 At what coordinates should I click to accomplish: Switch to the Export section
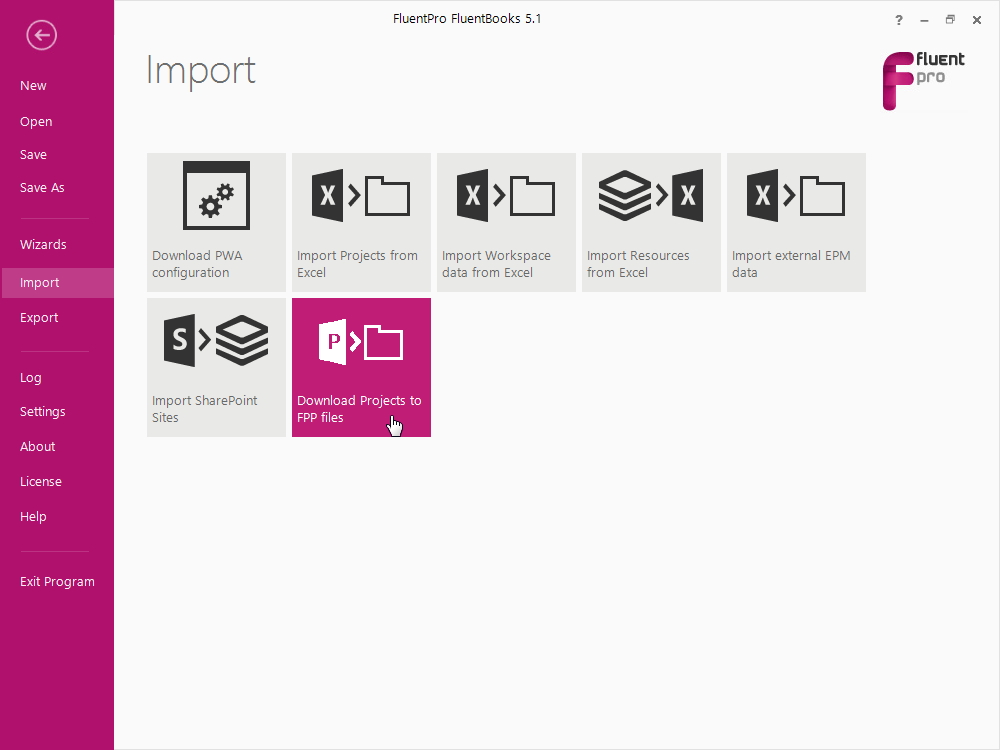click(x=39, y=318)
